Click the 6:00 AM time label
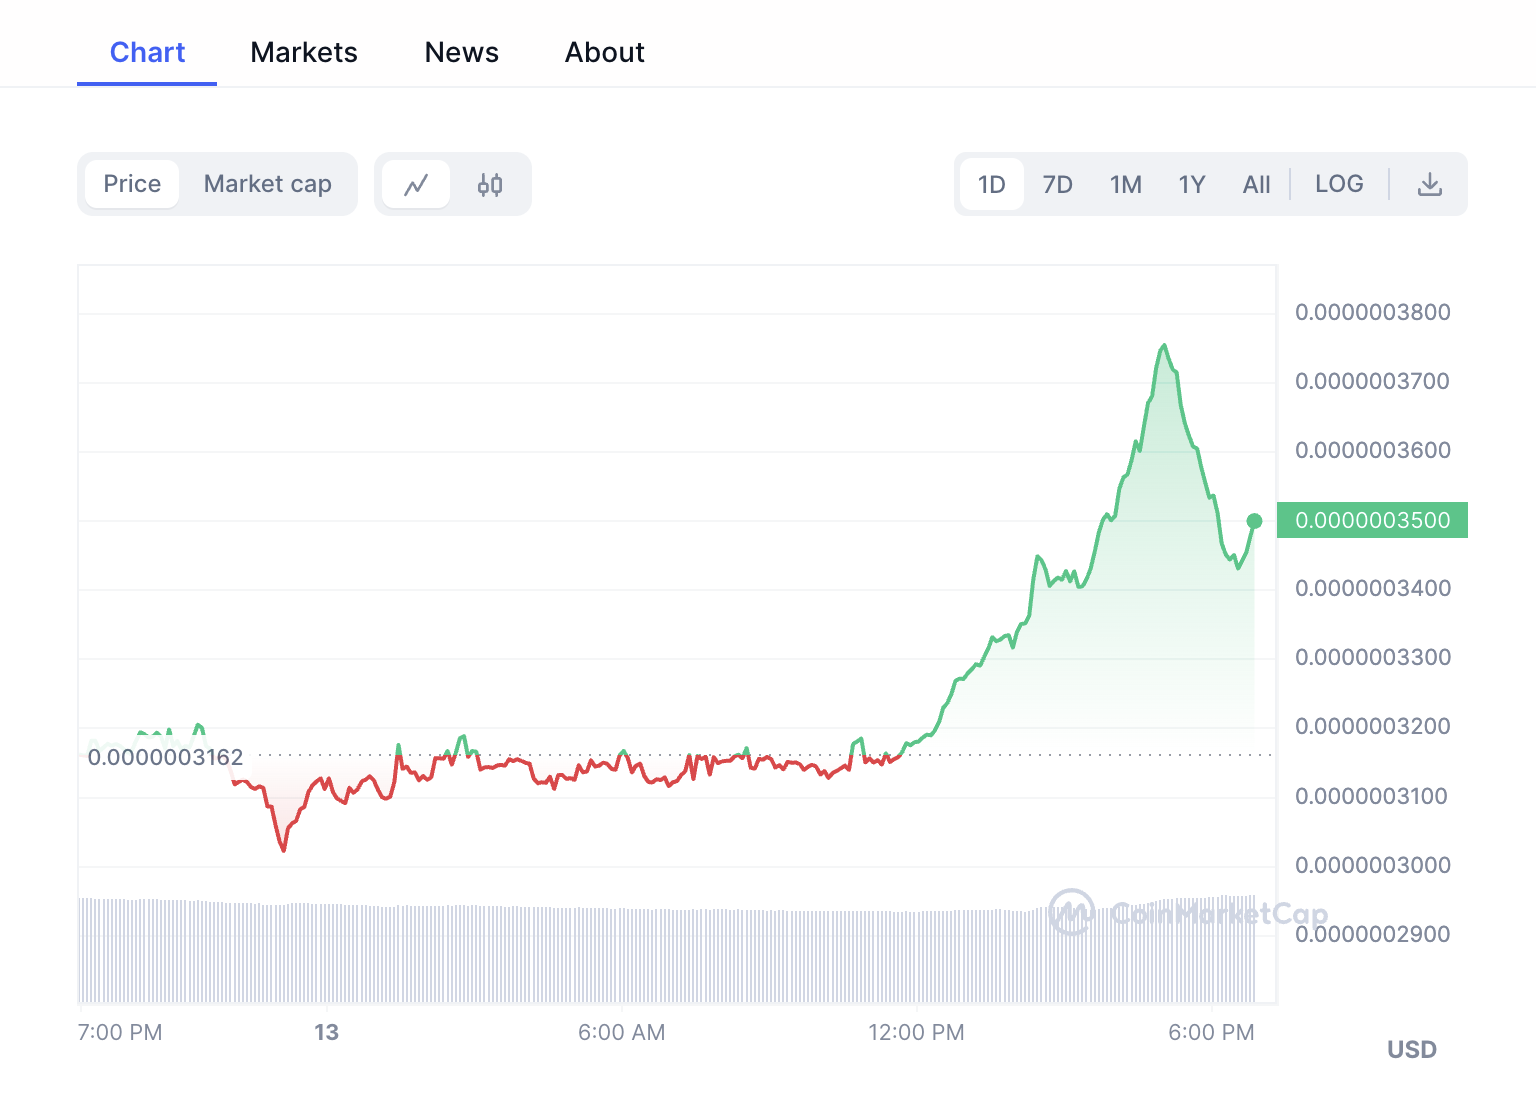 622,1032
